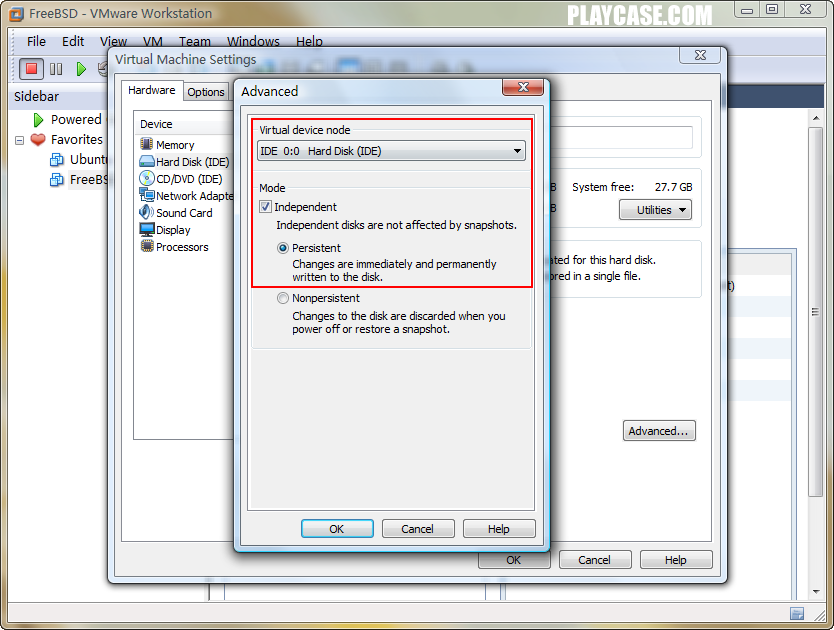Click the Suspend (pause) toolbar icon
The image size is (834, 630).
tap(56, 69)
